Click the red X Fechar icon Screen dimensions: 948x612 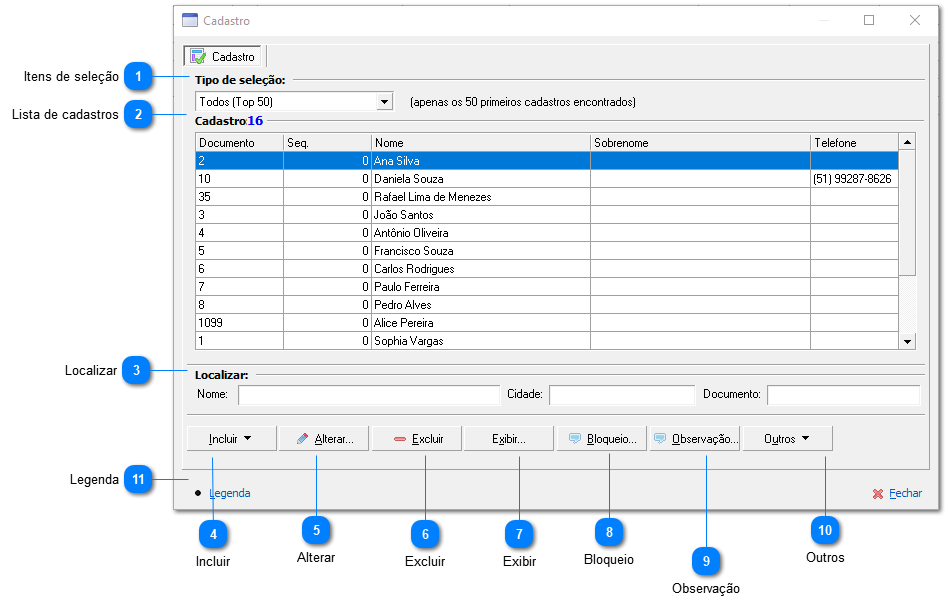point(878,494)
